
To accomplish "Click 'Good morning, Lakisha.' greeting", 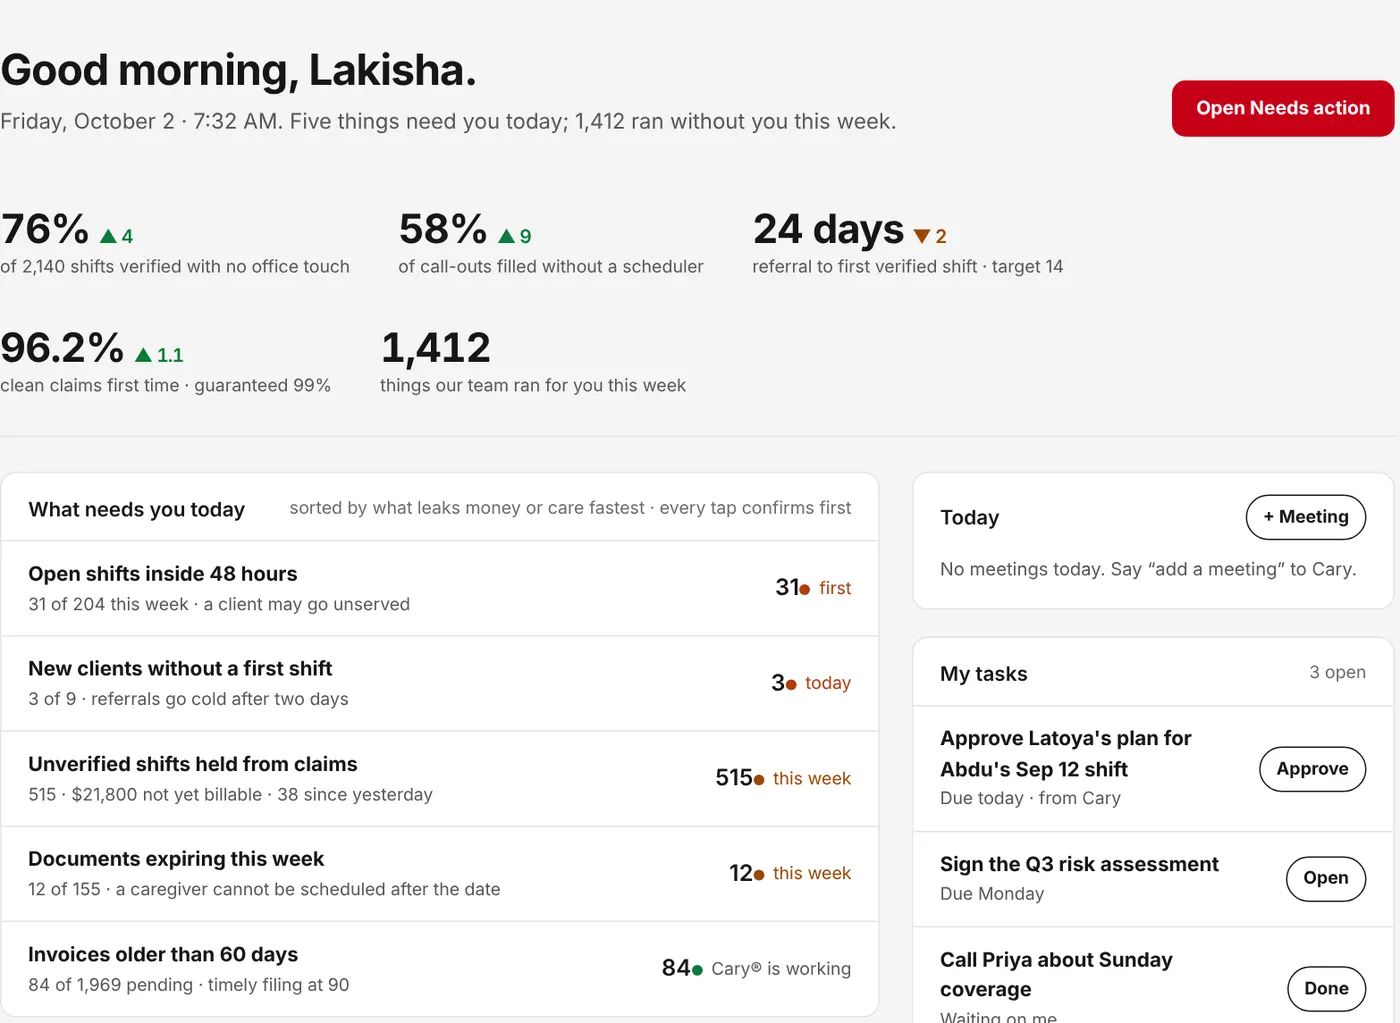I will [x=238, y=70].
